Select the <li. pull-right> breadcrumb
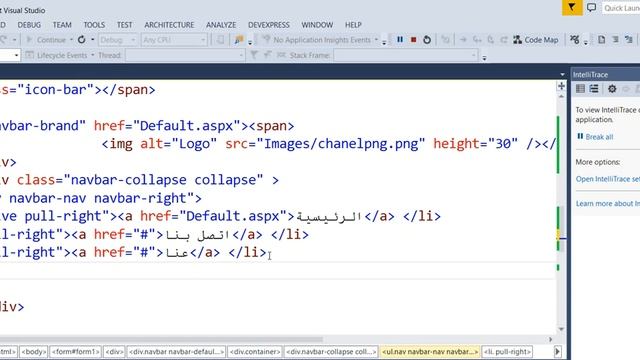640x360 pixels. [x=508, y=351]
